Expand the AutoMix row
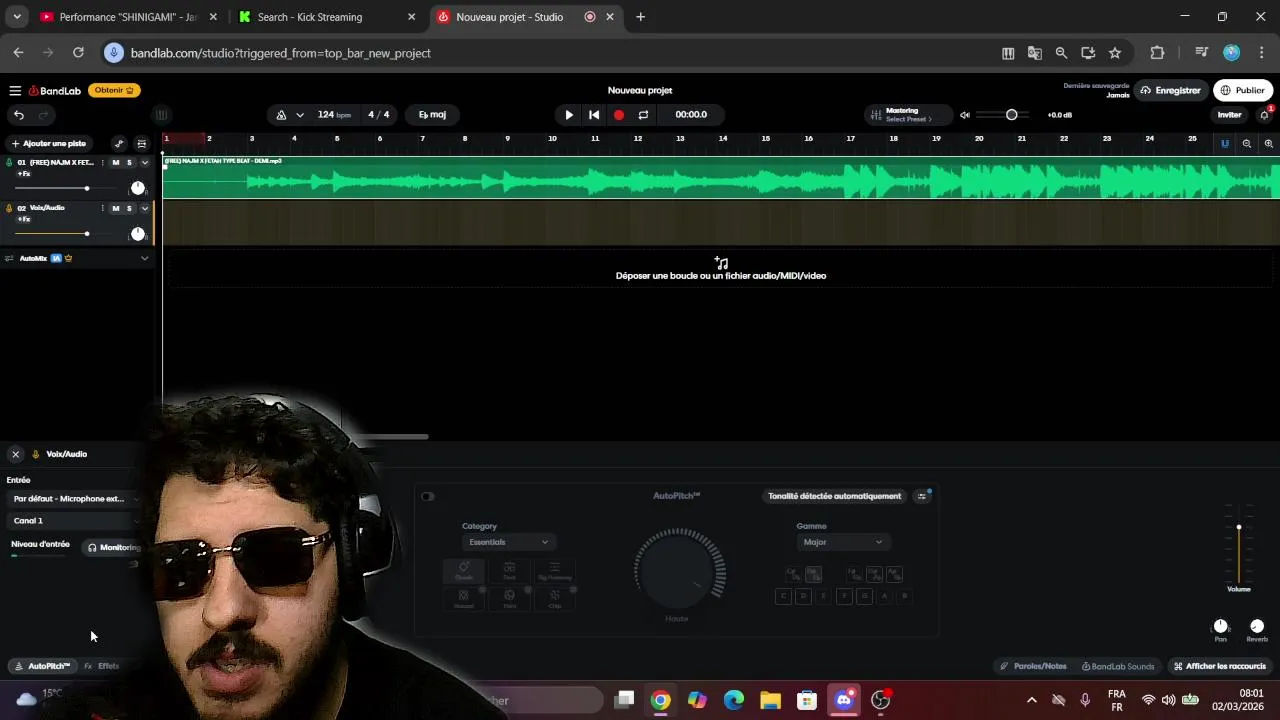 click(144, 258)
